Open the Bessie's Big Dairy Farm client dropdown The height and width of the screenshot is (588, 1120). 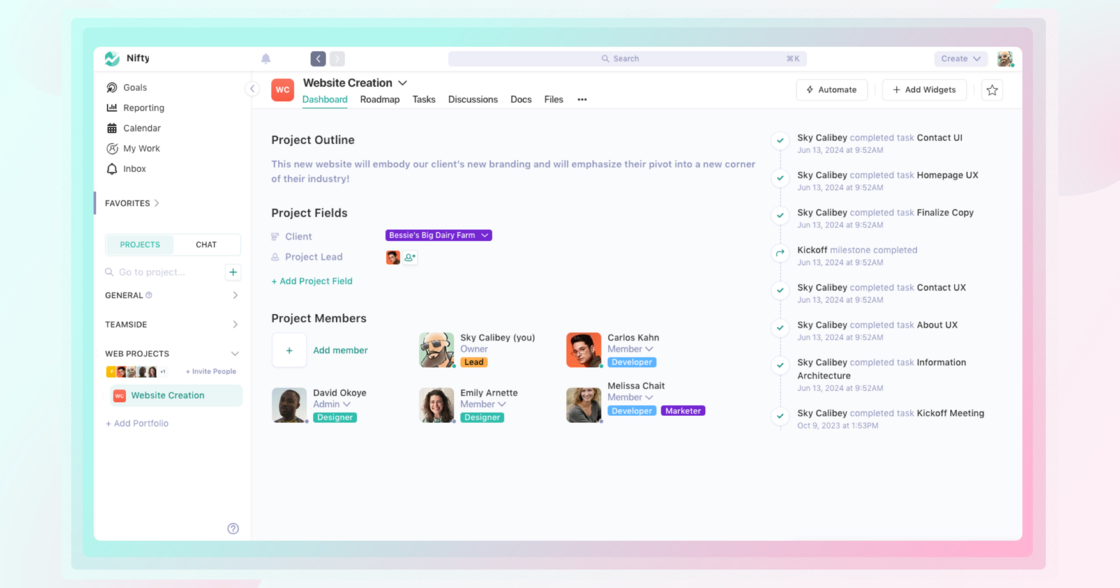pos(438,236)
